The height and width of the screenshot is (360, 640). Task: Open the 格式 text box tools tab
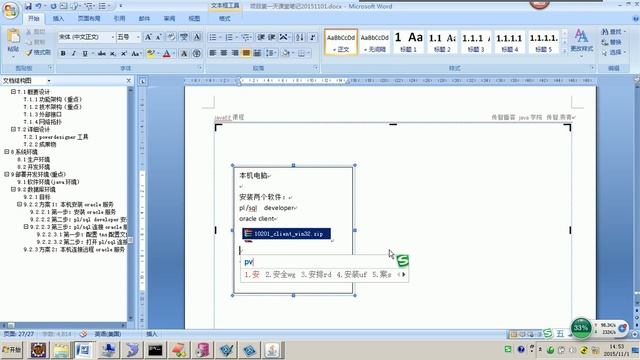(224, 19)
